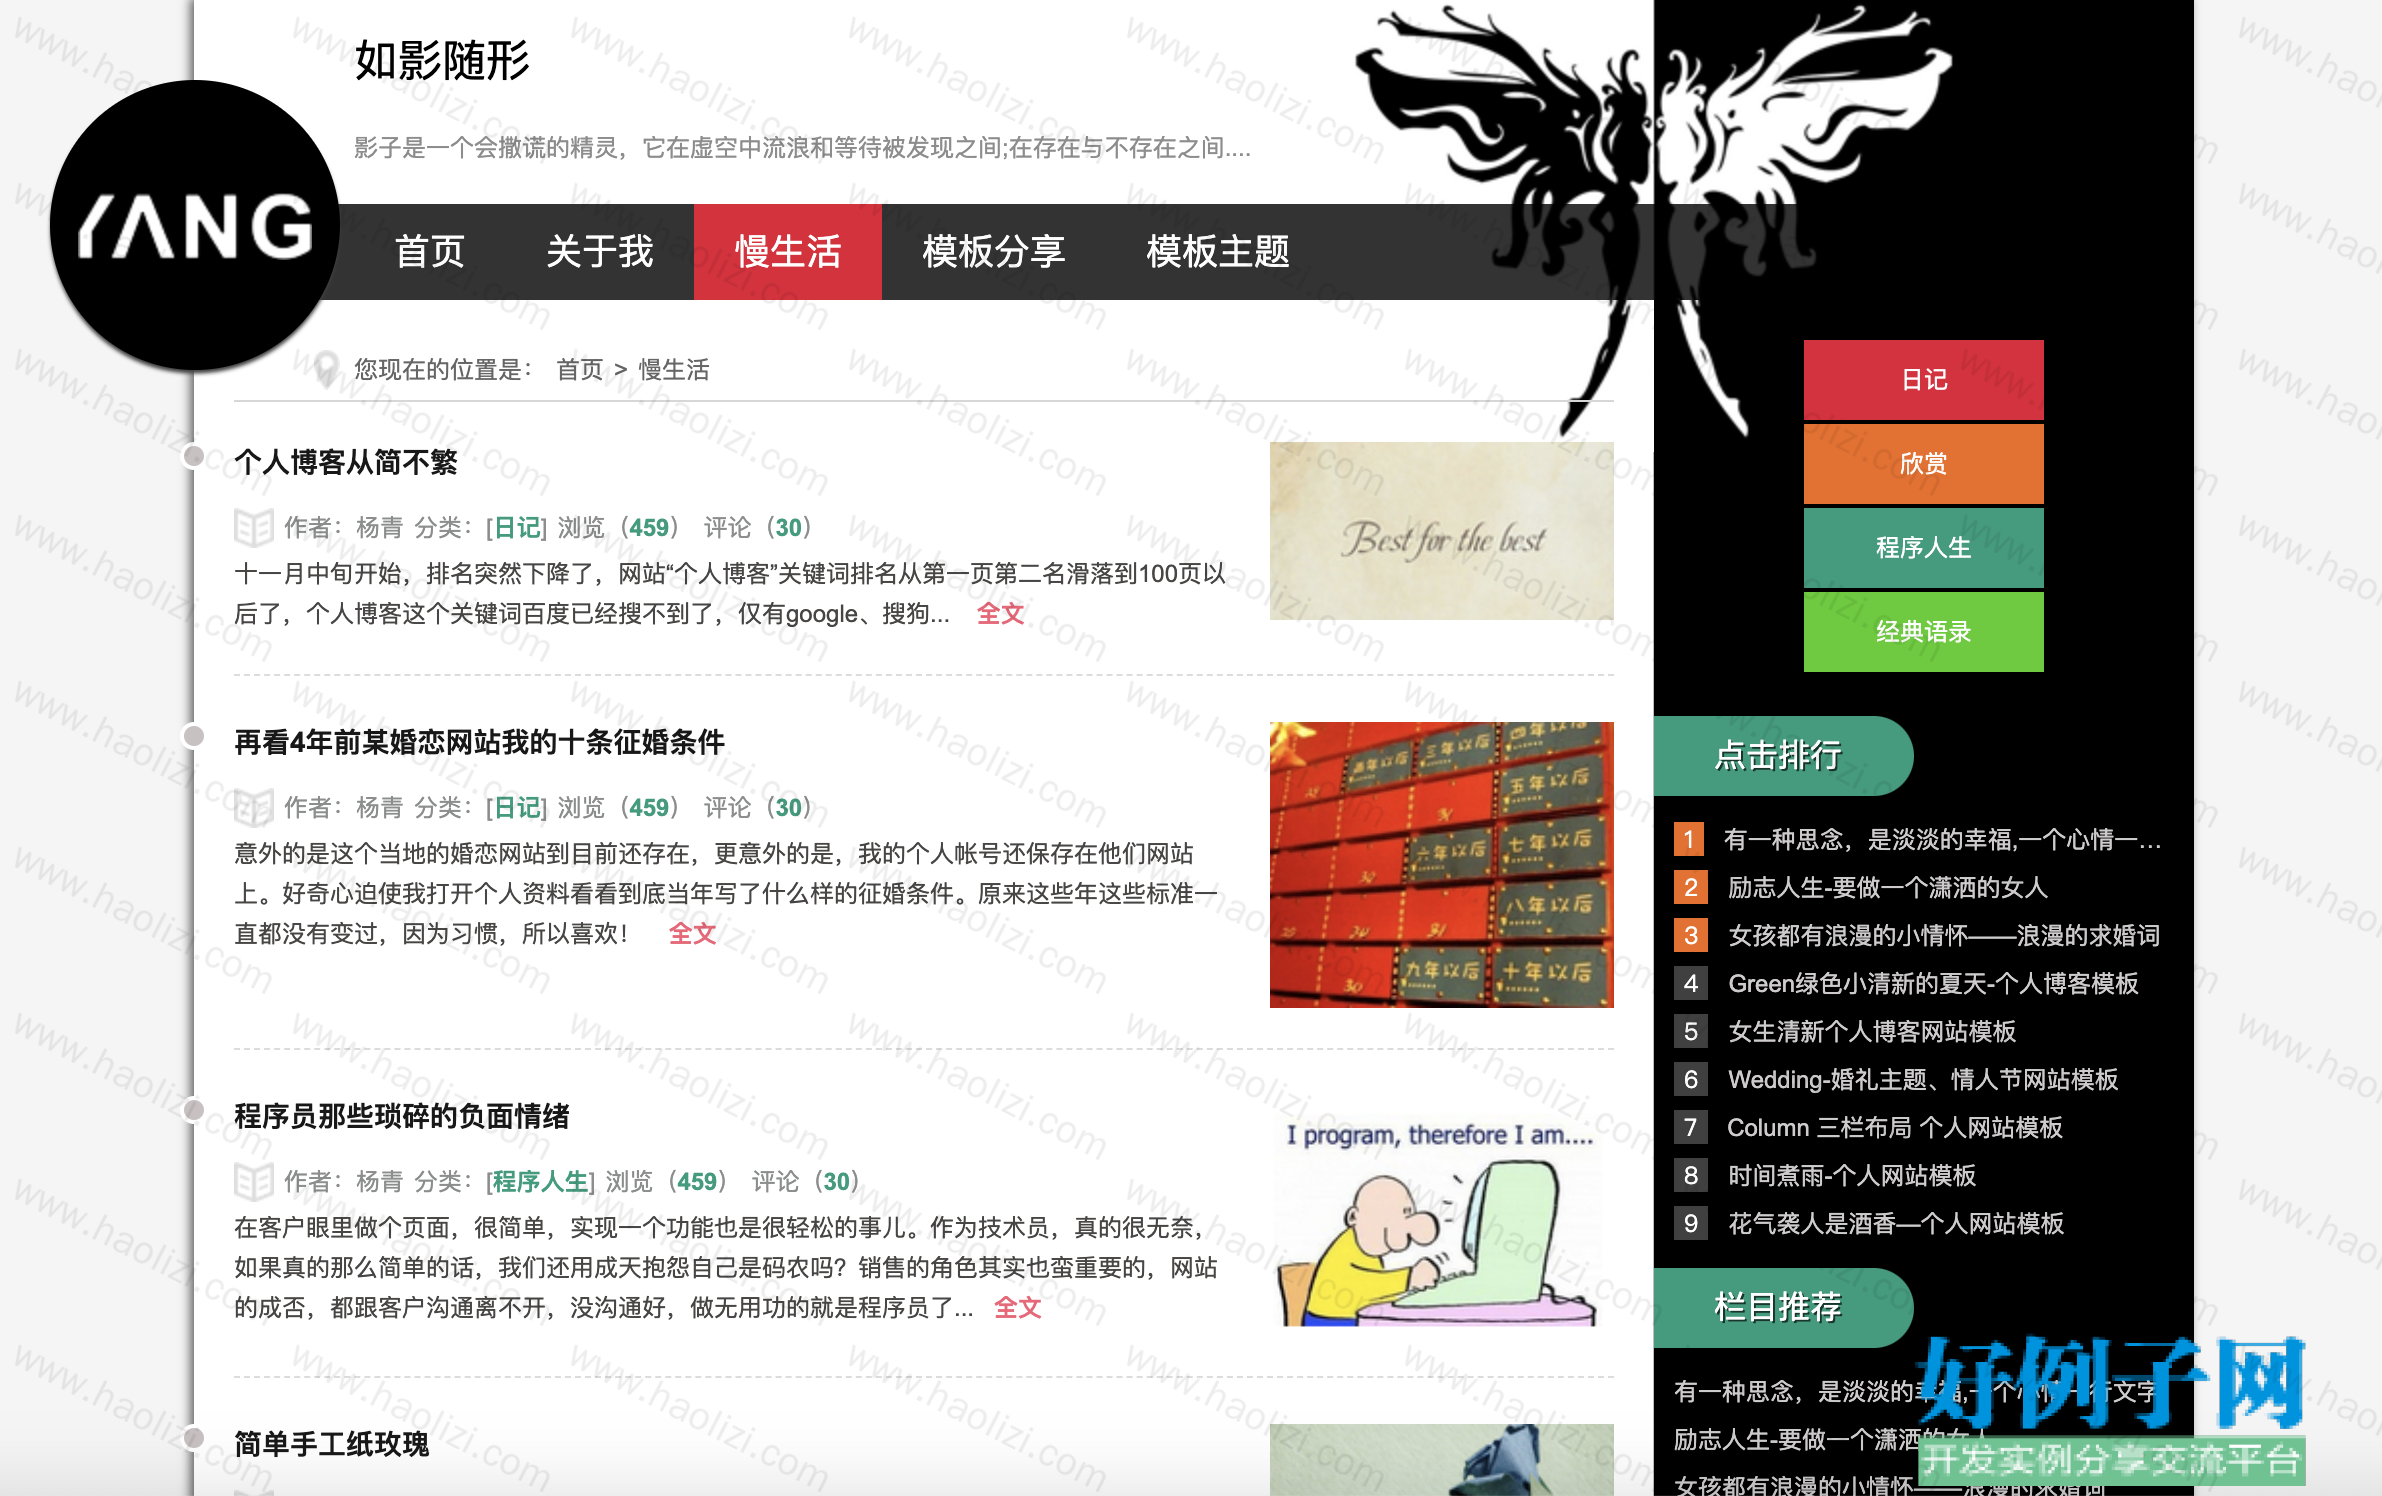Click the book icon beside 程序员那些琐碎 post meta
2382x1496 pixels.
click(254, 1181)
